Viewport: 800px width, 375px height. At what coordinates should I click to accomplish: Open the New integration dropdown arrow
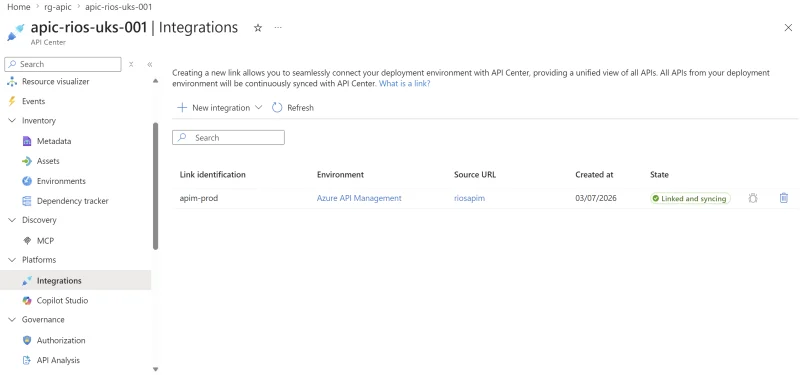coord(258,108)
